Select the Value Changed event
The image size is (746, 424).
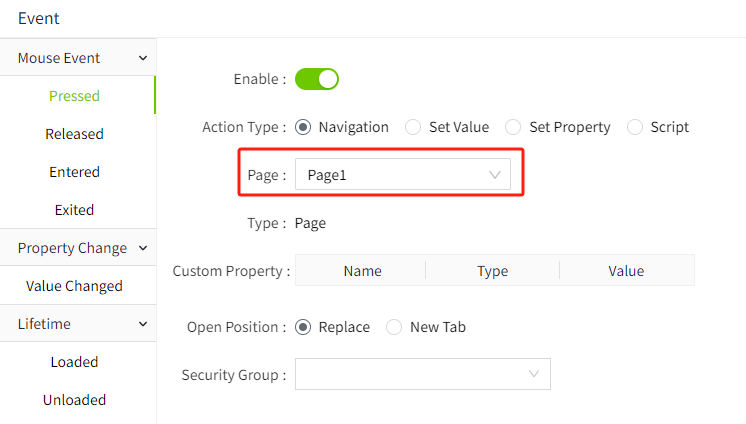tap(74, 286)
